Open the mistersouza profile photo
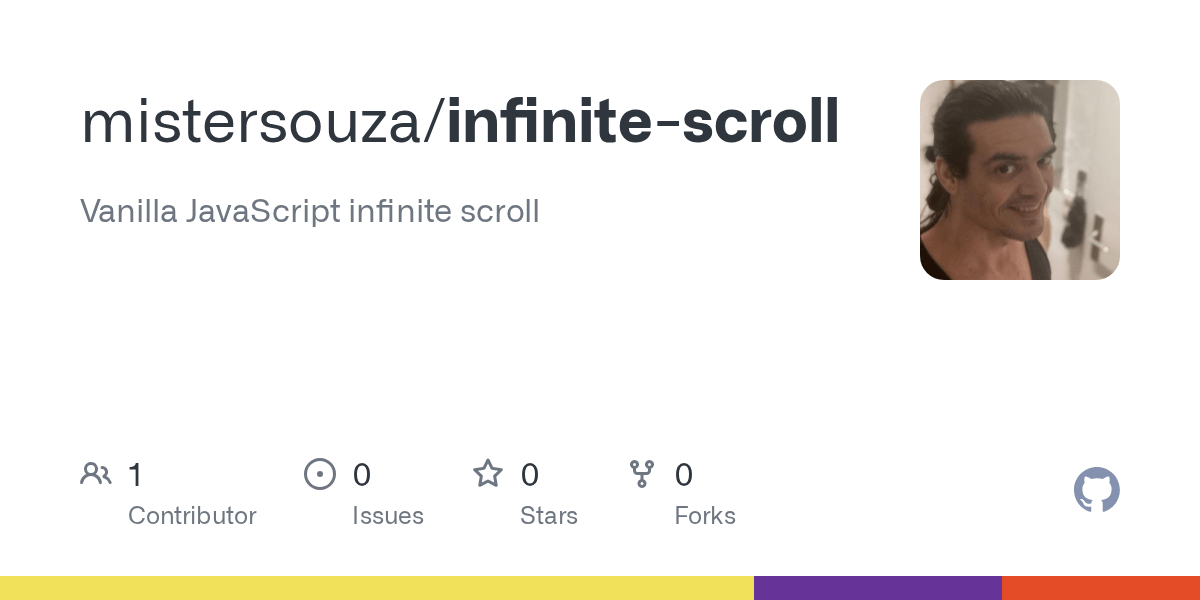The width and height of the screenshot is (1200, 600). click(x=1019, y=180)
